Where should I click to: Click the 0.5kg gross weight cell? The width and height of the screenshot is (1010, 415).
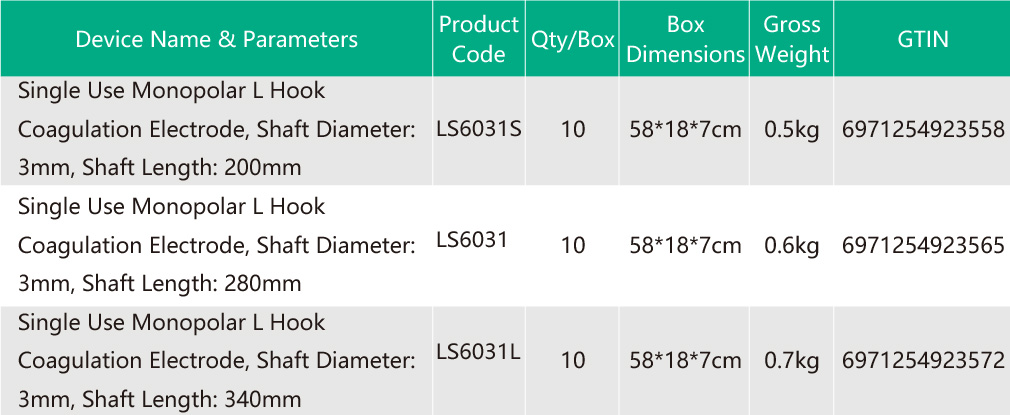tap(792, 129)
